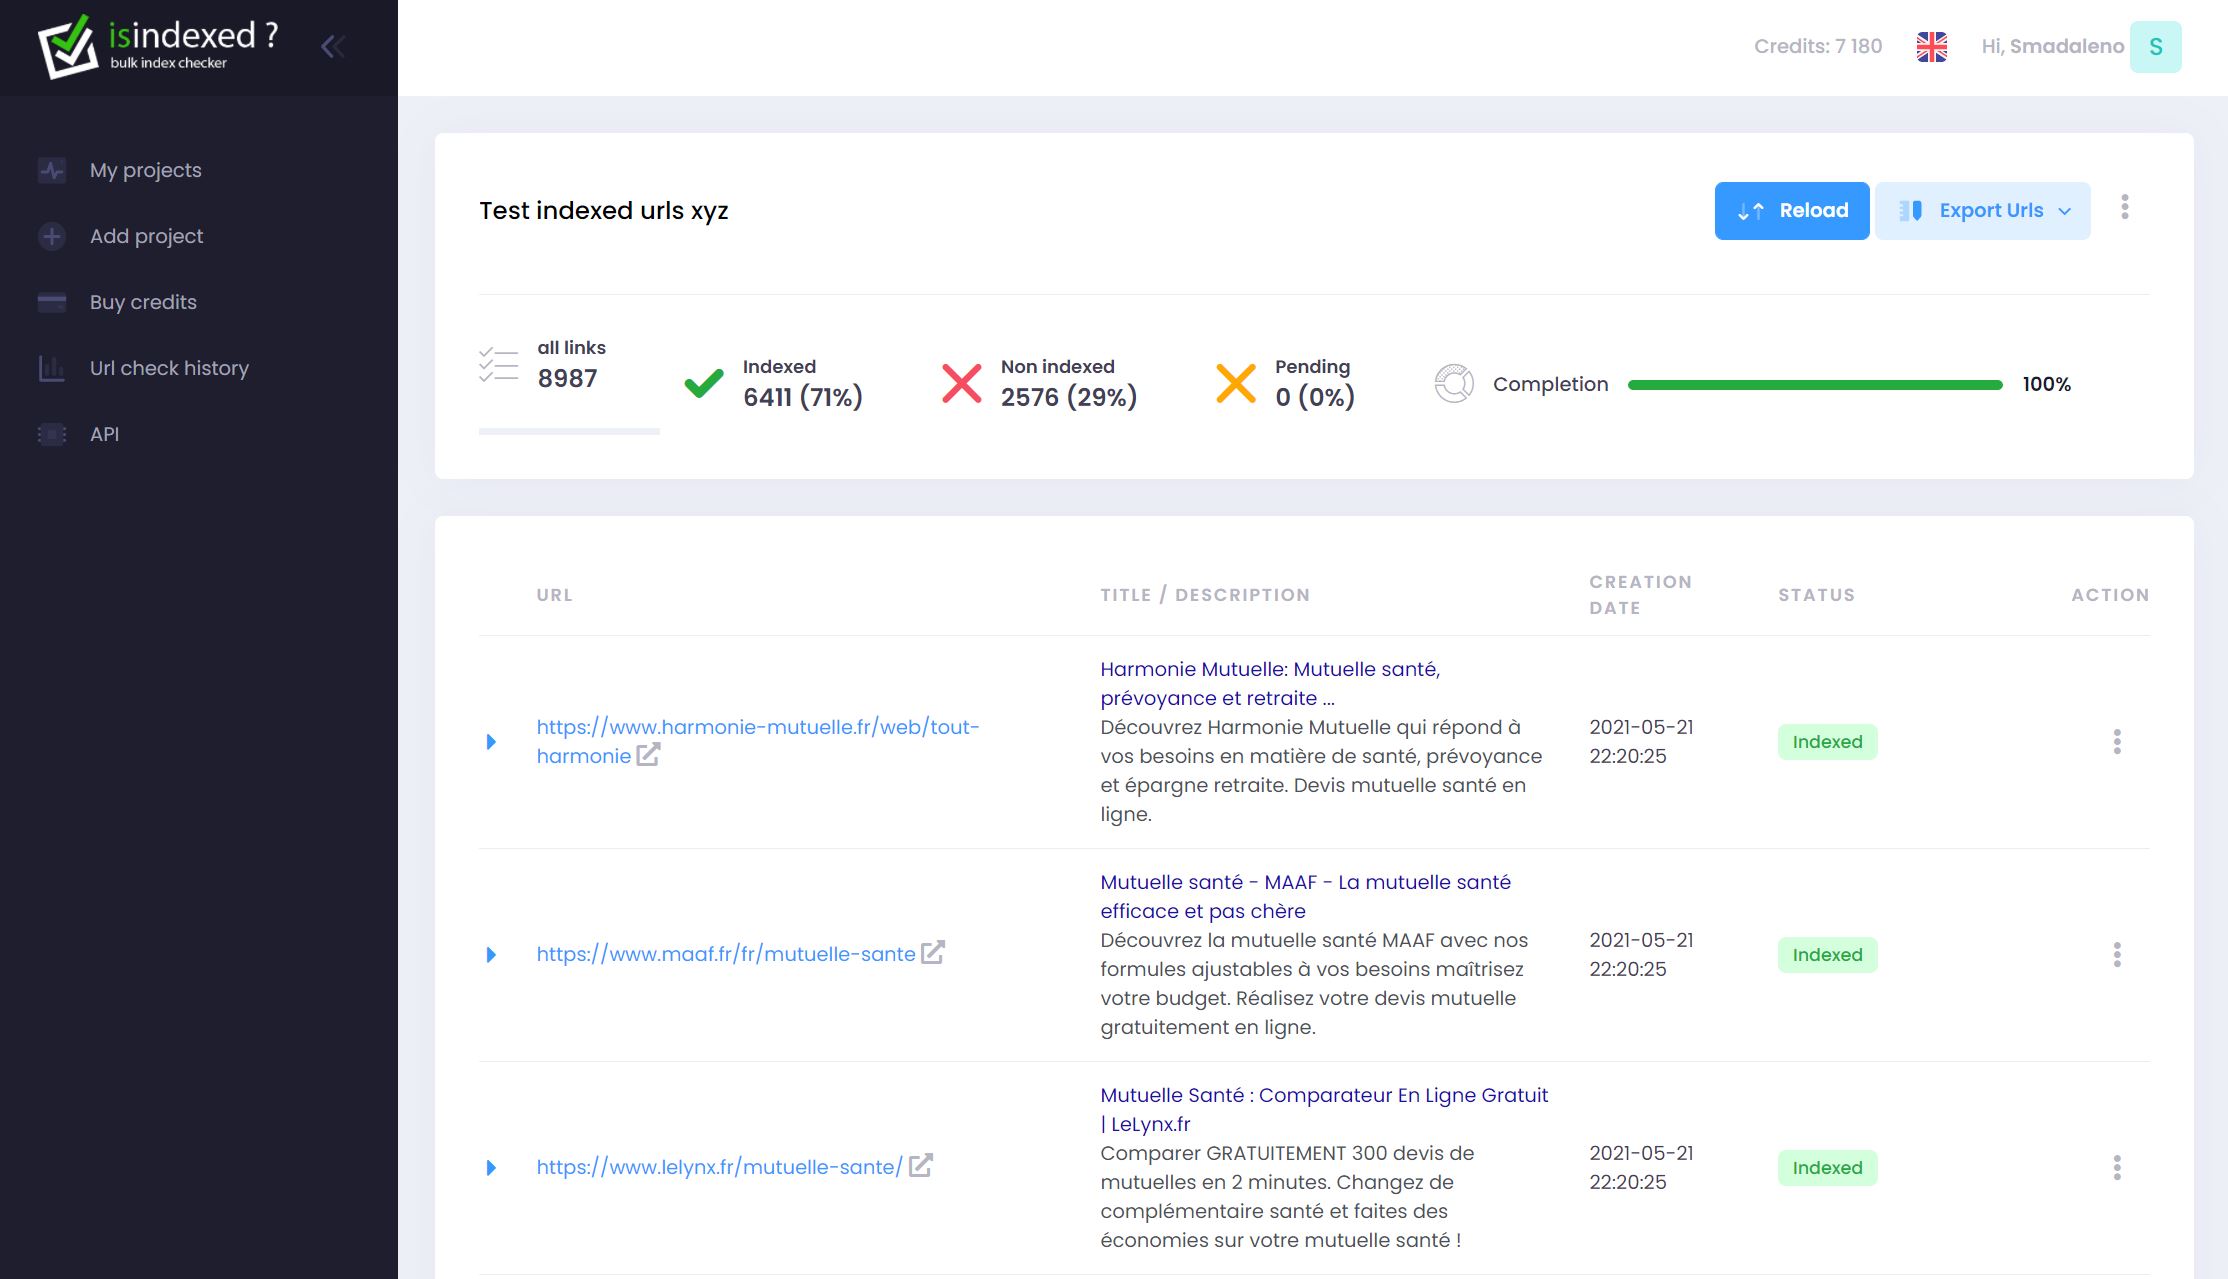Click the Add project plus icon

pos(52,236)
